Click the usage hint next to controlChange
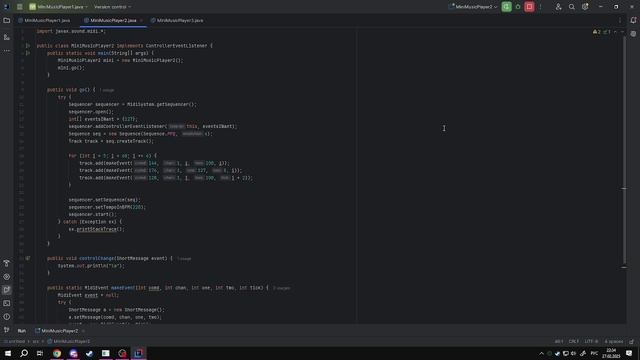The width and height of the screenshot is (640, 360). 184,259
